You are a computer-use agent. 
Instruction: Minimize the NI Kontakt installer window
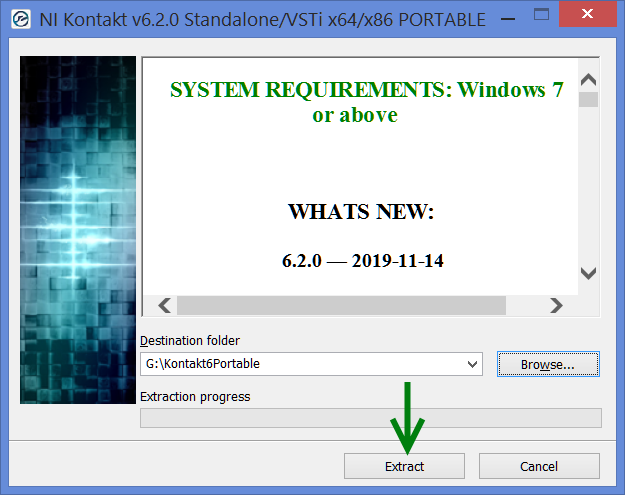tap(508, 18)
